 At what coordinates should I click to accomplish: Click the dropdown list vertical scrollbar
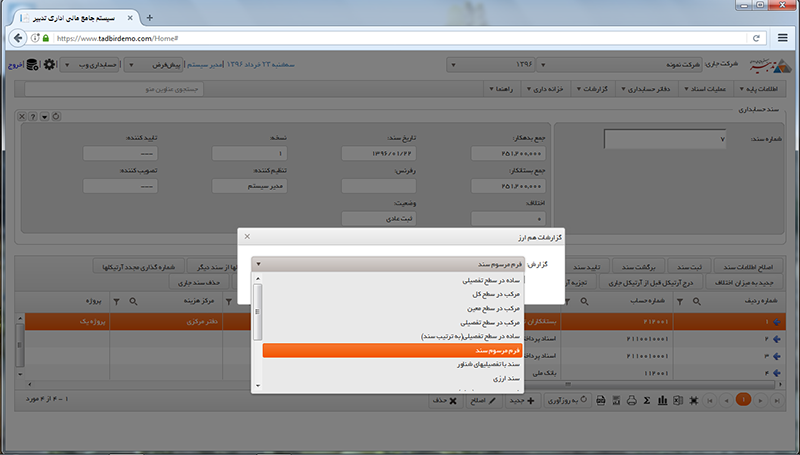[x=258, y=330]
